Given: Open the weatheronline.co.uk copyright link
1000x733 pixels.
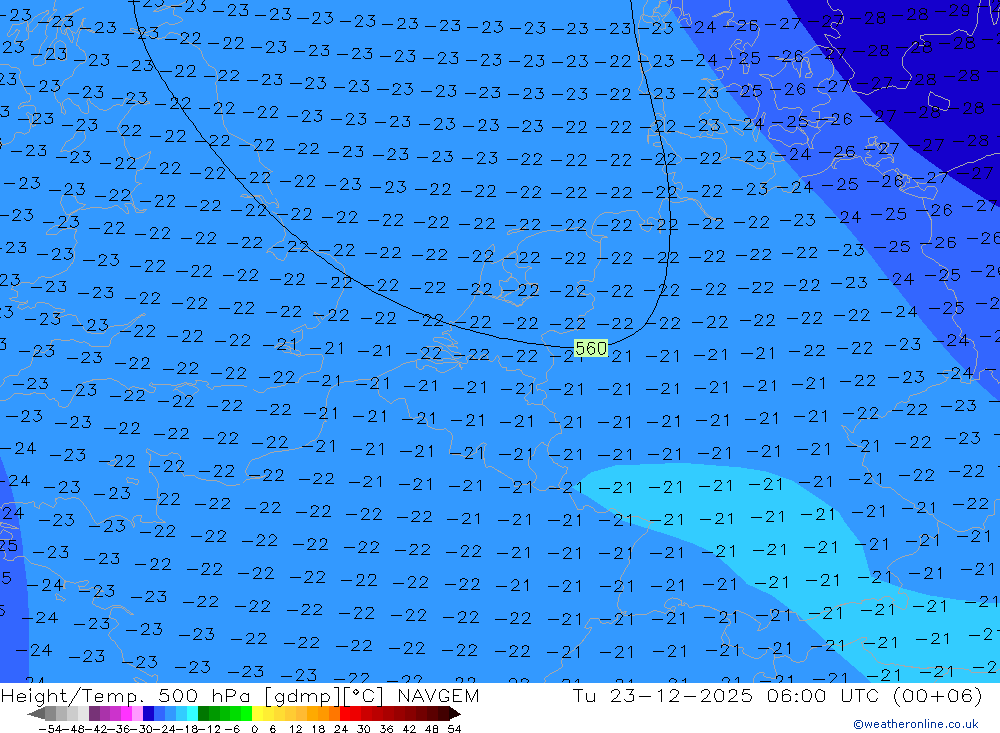Looking at the screenshot, I should click(x=916, y=724).
